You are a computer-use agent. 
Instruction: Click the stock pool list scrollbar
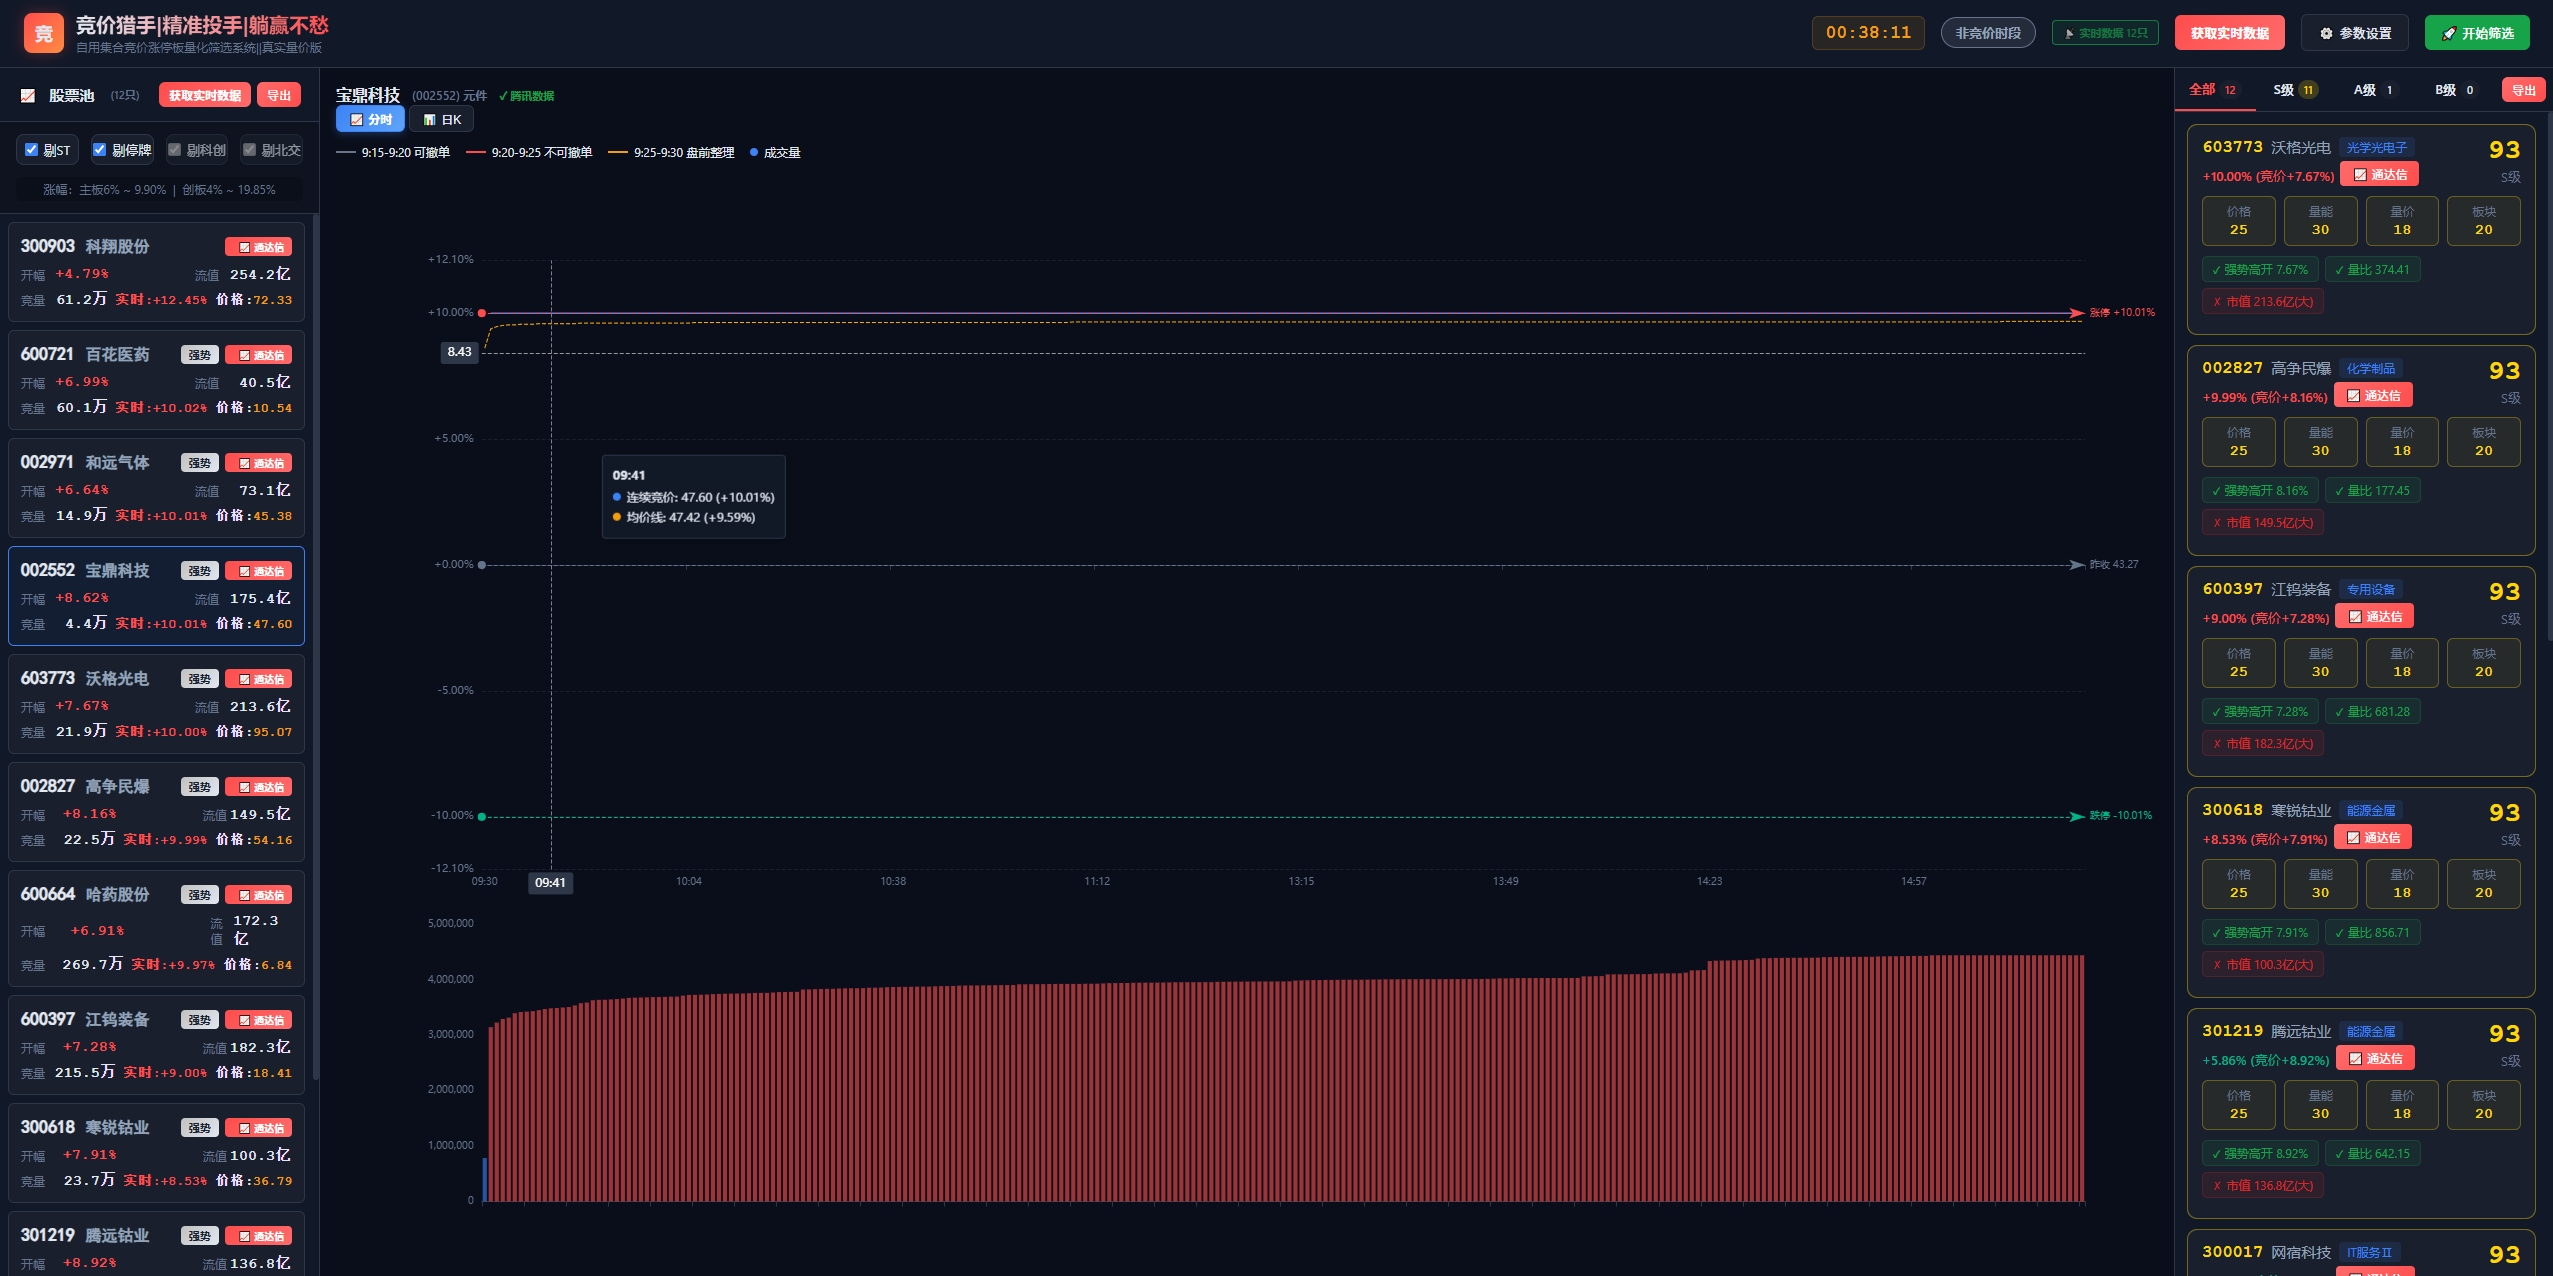coord(316,646)
